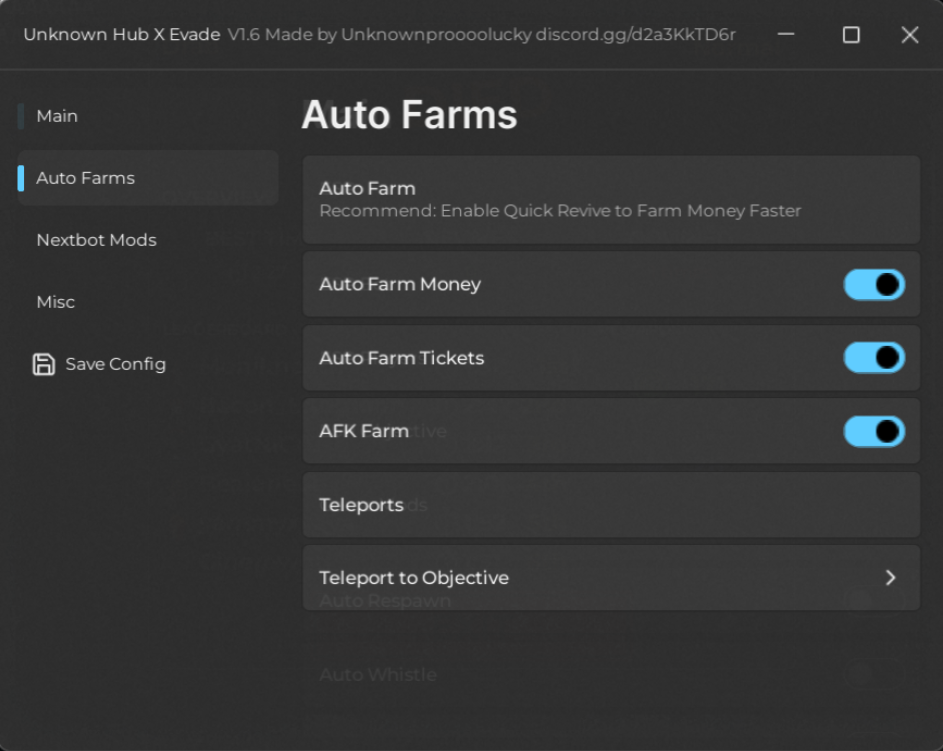Maximize the Unknown Hub window
943x751 pixels.
coord(851,35)
